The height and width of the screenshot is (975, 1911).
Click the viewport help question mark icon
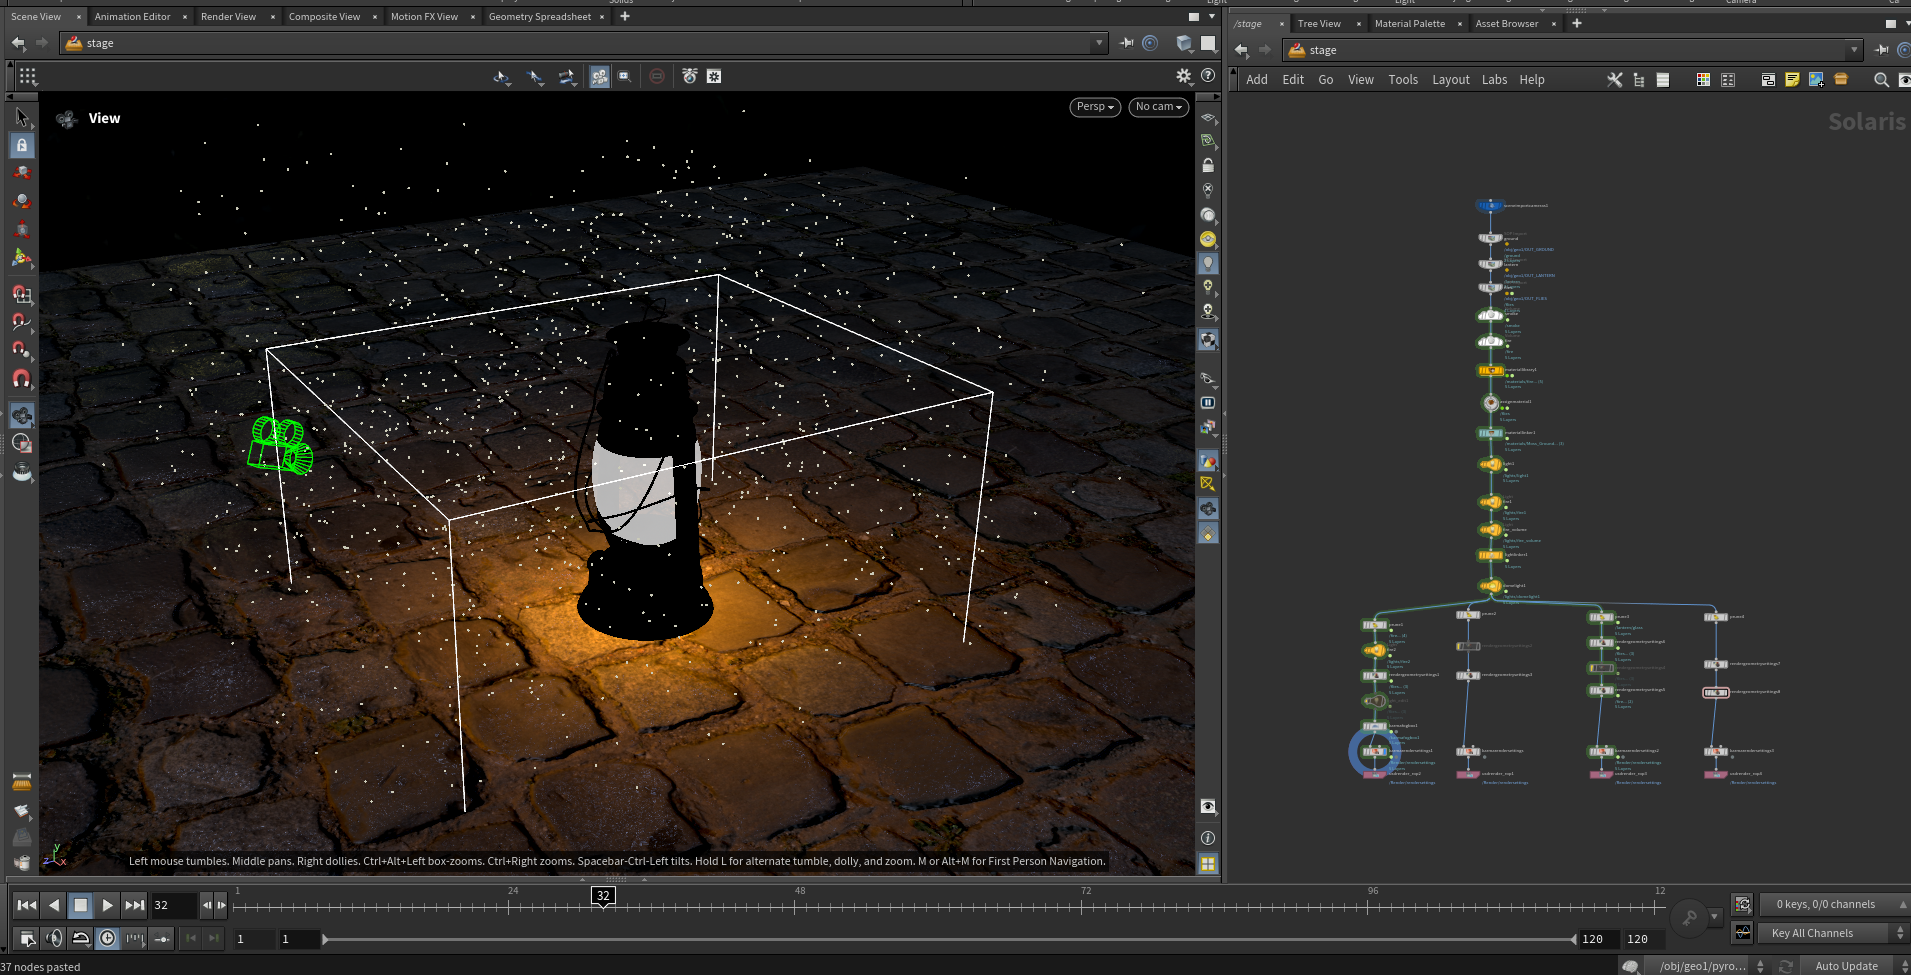(x=1208, y=76)
